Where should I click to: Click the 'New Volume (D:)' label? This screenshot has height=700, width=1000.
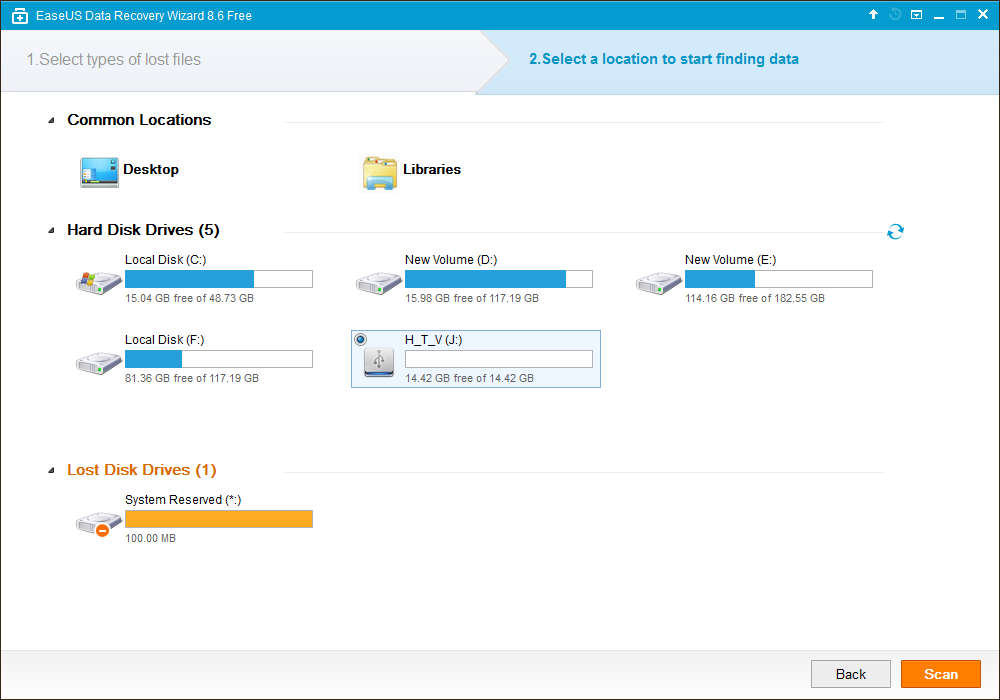click(x=451, y=259)
